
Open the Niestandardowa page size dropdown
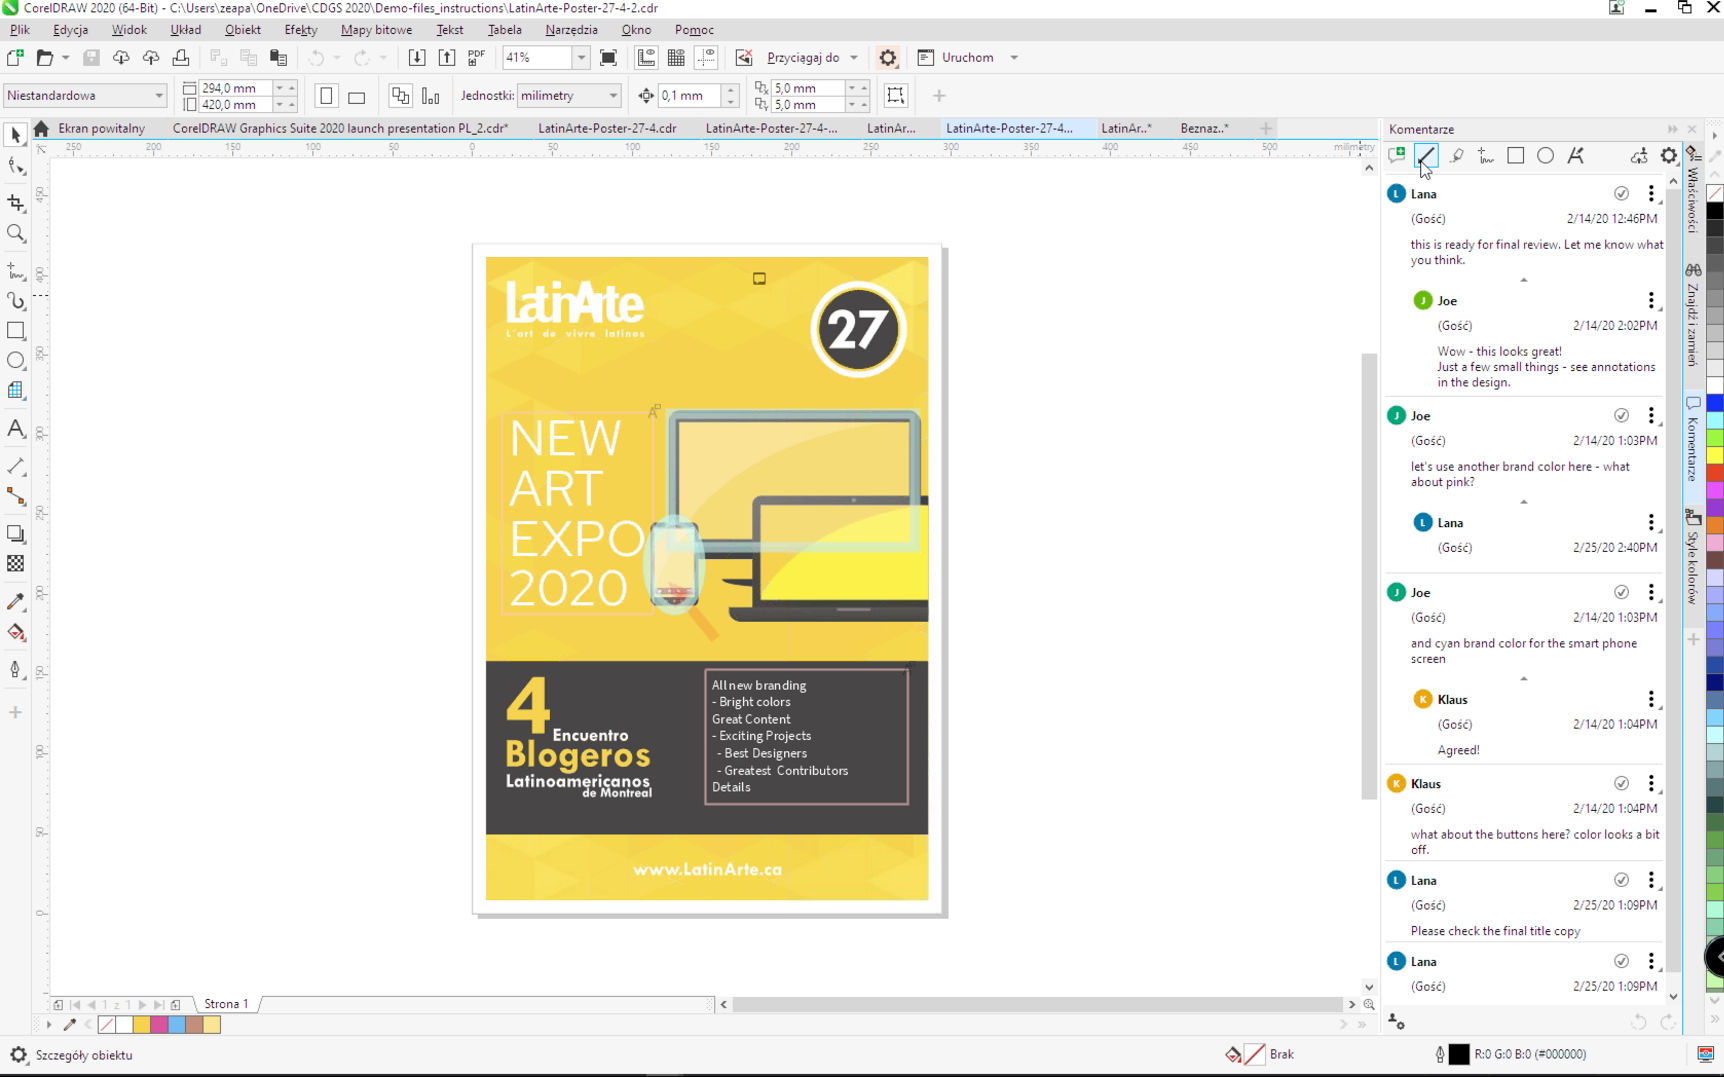pyautogui.click(x=158, y=96)
